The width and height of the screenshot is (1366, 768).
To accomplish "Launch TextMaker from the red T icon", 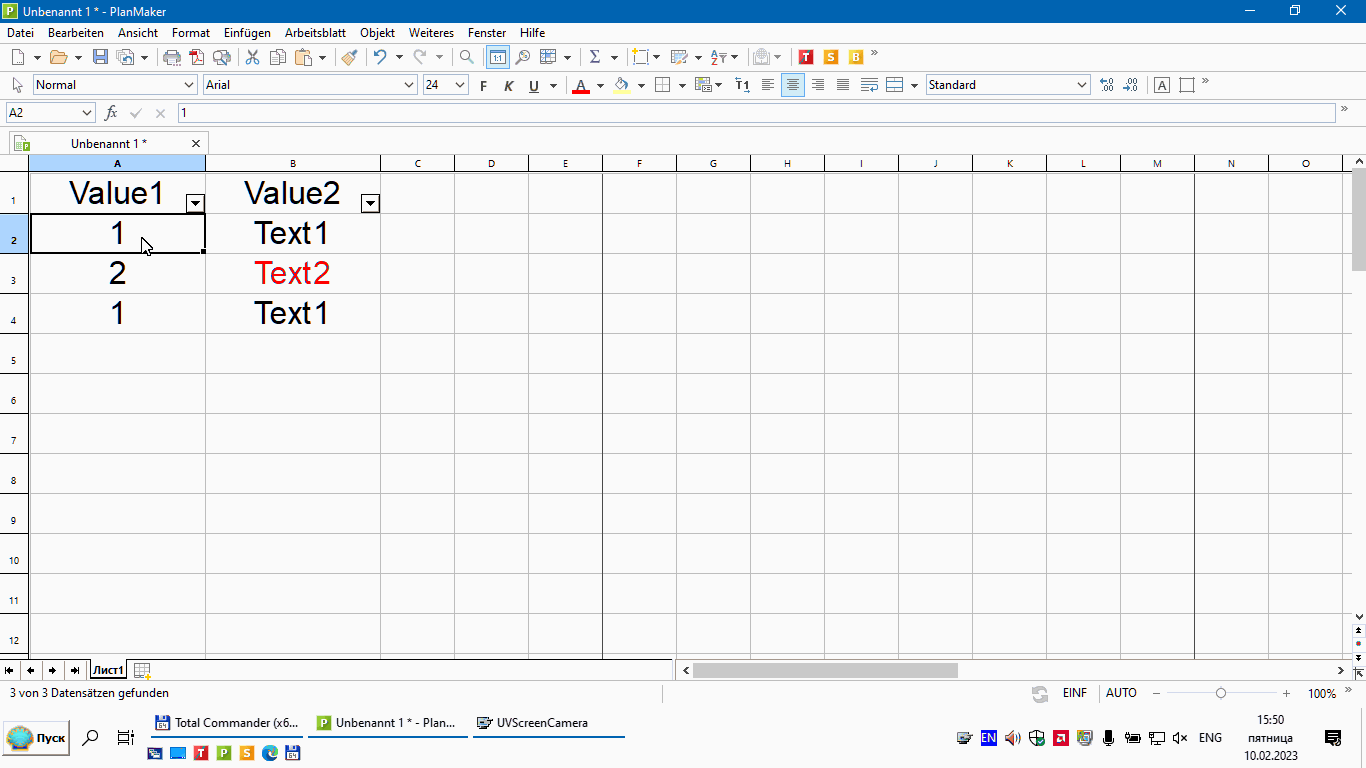I will tap(806, 57).
